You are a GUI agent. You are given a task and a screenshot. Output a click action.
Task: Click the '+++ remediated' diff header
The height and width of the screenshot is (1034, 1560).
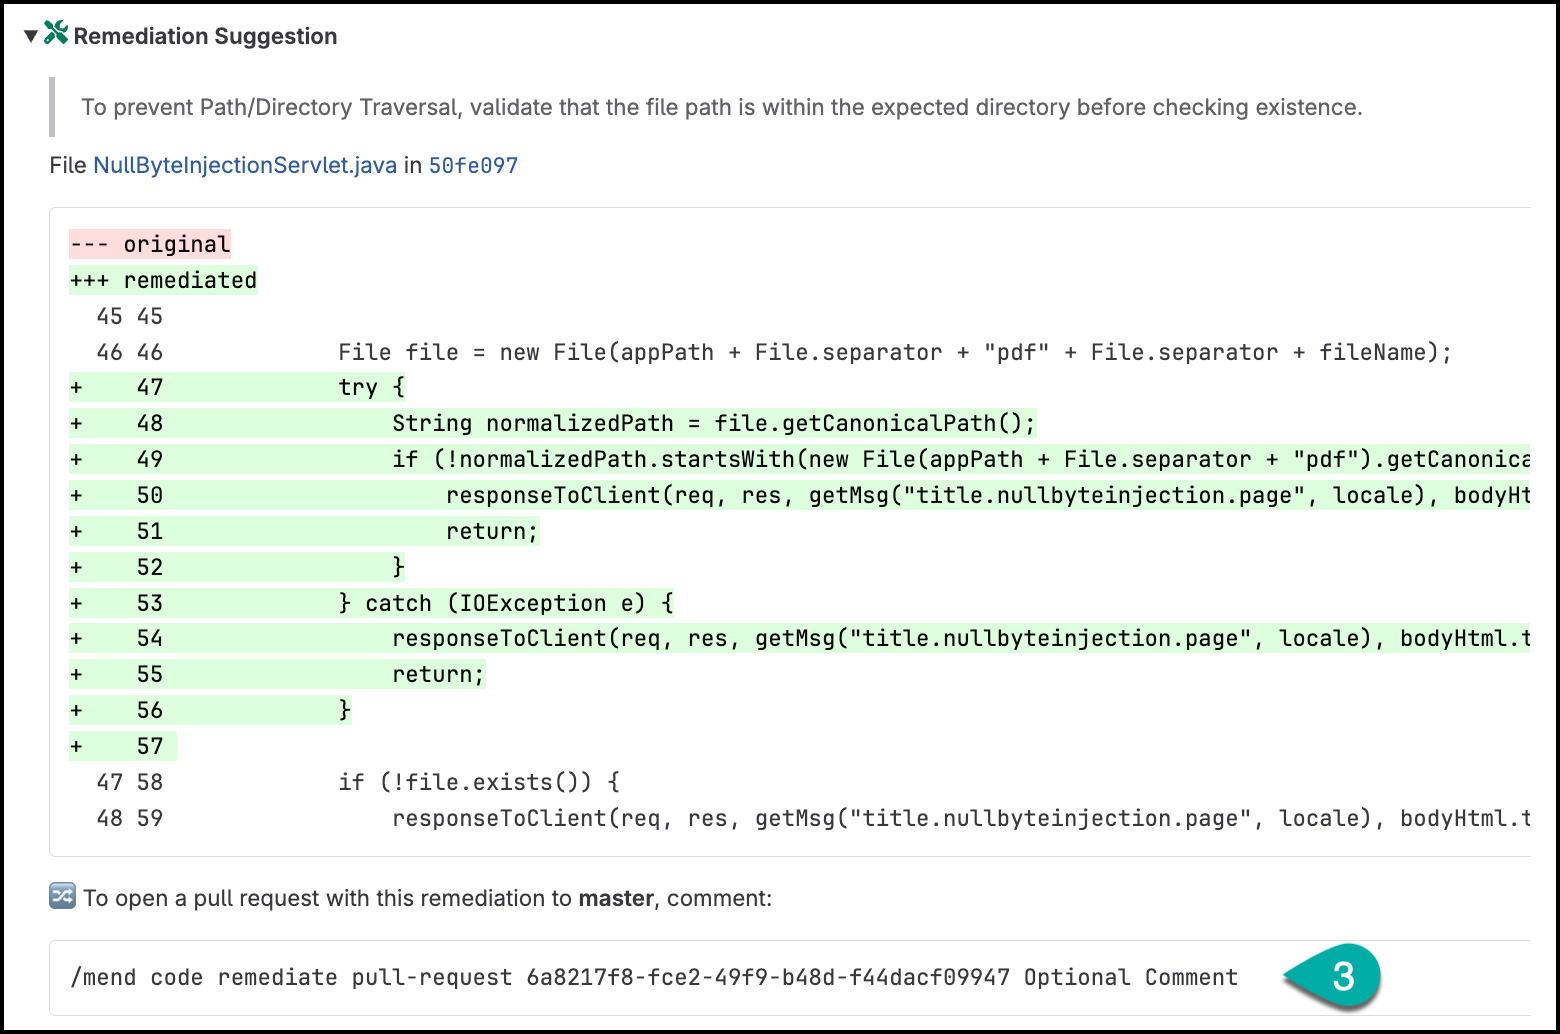[x=163, y=280]
